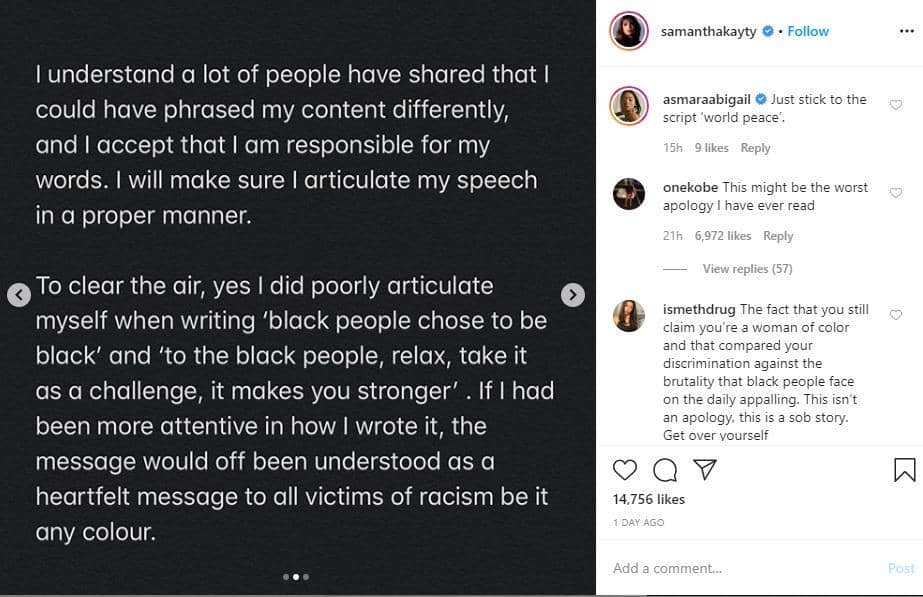The image size is (923, 597).
Task: Follow samanthakayty account
Action: point(808,31)
